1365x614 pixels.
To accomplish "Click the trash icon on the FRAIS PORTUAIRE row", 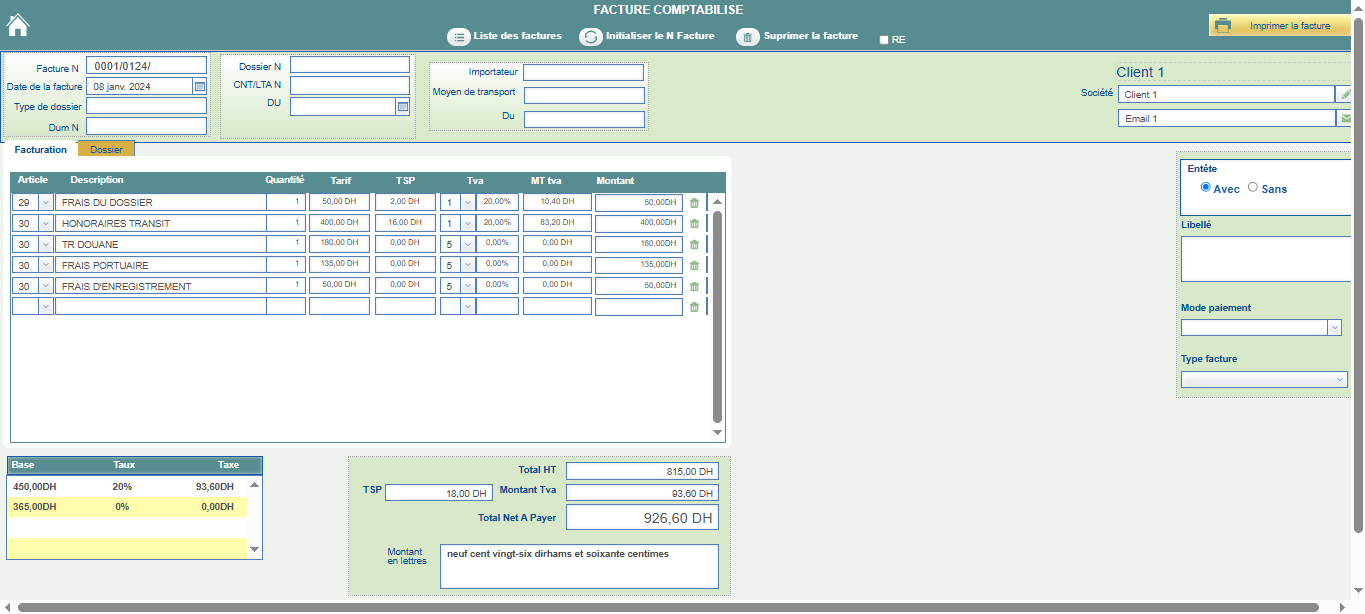I will coord(694,266).
